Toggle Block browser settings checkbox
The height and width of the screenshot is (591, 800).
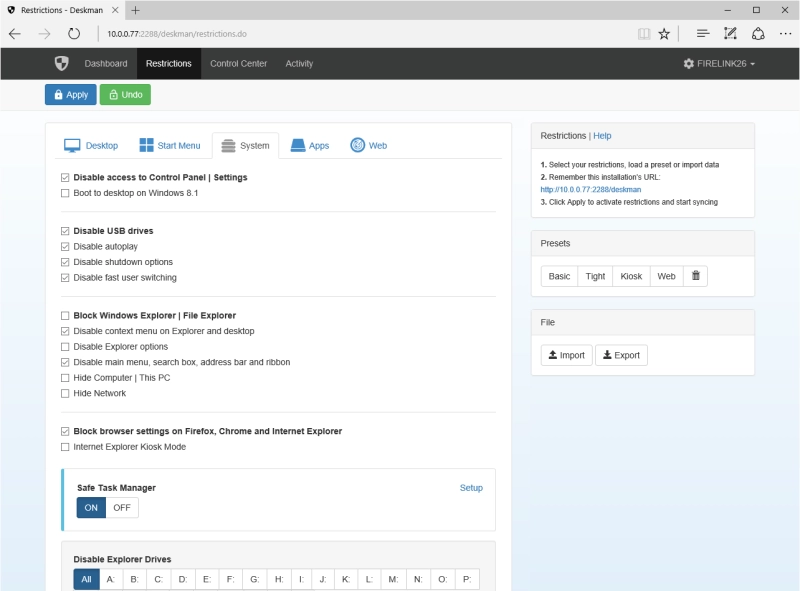[65, 431]
